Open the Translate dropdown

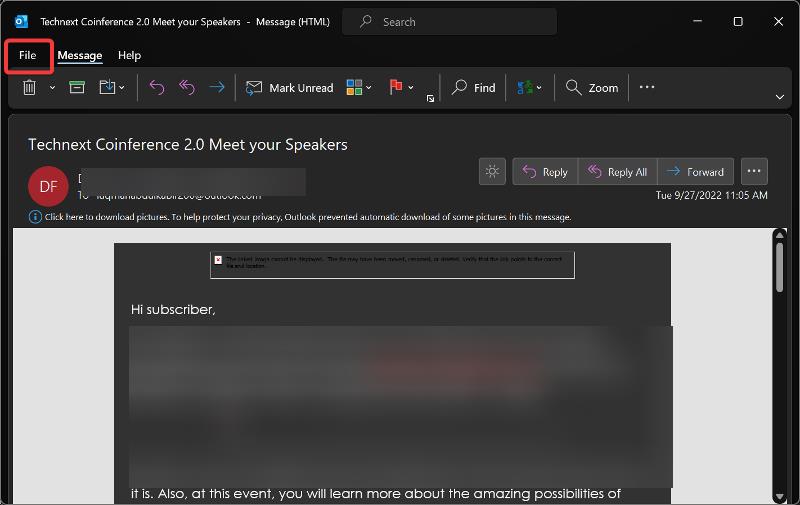click(529, 88)
